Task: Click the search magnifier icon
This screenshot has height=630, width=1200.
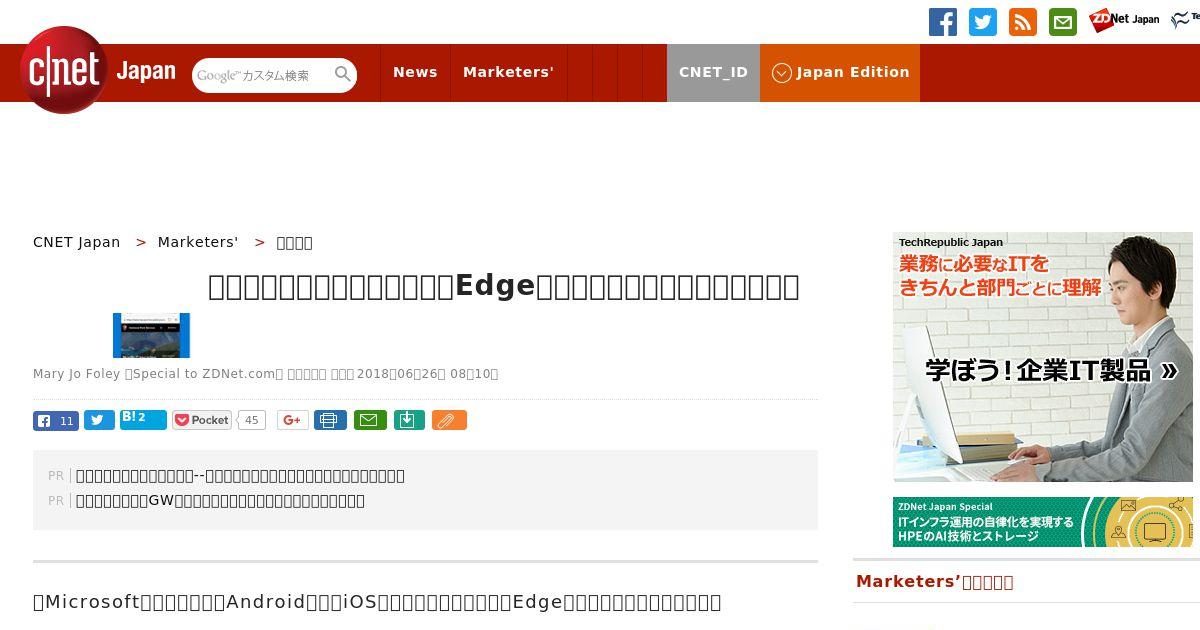Action: click(x=343, y=74)
